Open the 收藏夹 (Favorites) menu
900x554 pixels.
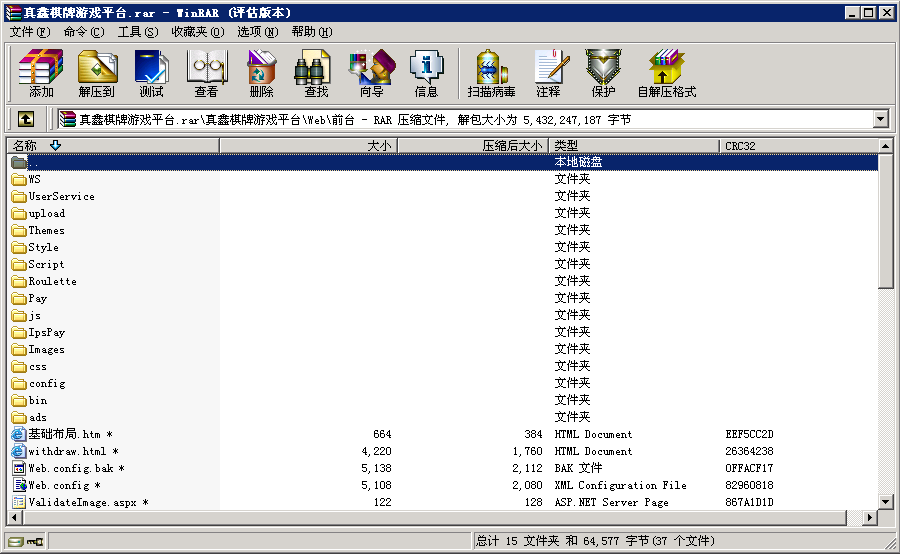(195, 32)
